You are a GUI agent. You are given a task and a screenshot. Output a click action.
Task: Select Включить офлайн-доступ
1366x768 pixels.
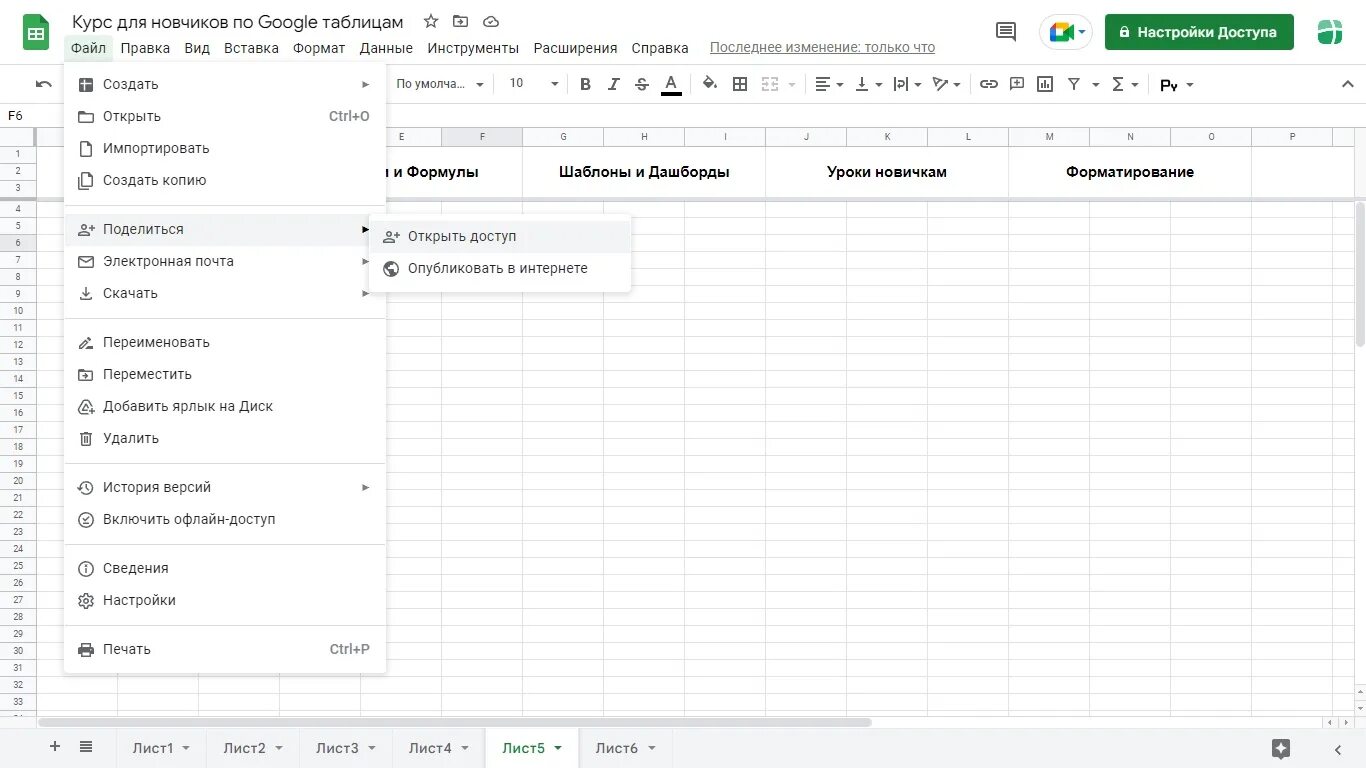pos(225,519)
